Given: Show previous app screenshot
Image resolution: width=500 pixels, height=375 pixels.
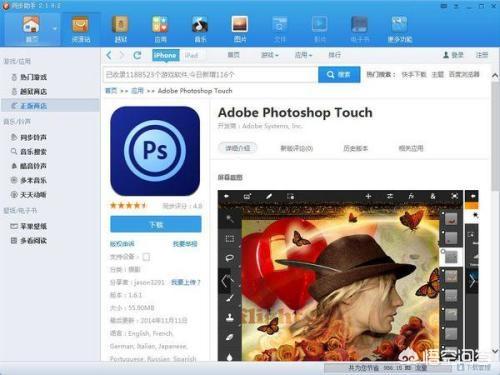Looking at the screenshot, I should [x=225, y=281].
